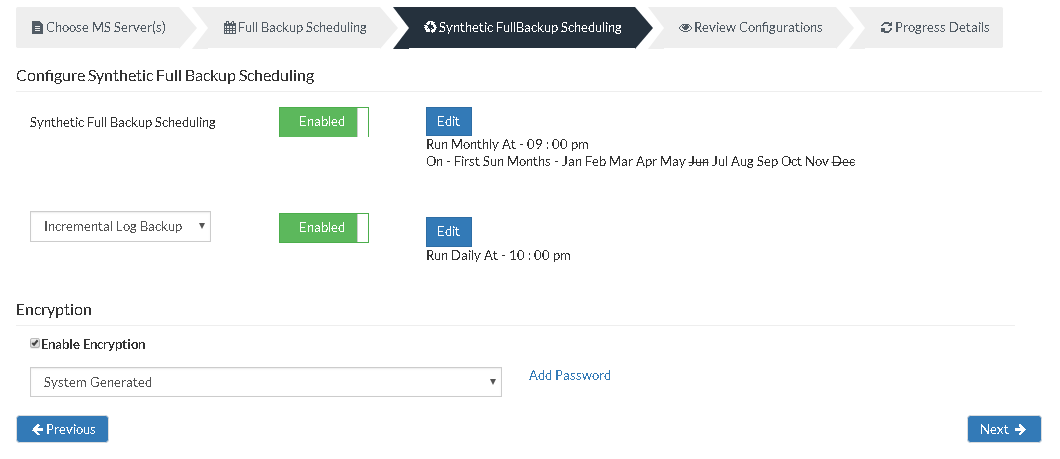The height and width of the screenshot is (459, 1060).
Task: Click the left arrow icon on Previous button
Action: click(x=38, y=429)
